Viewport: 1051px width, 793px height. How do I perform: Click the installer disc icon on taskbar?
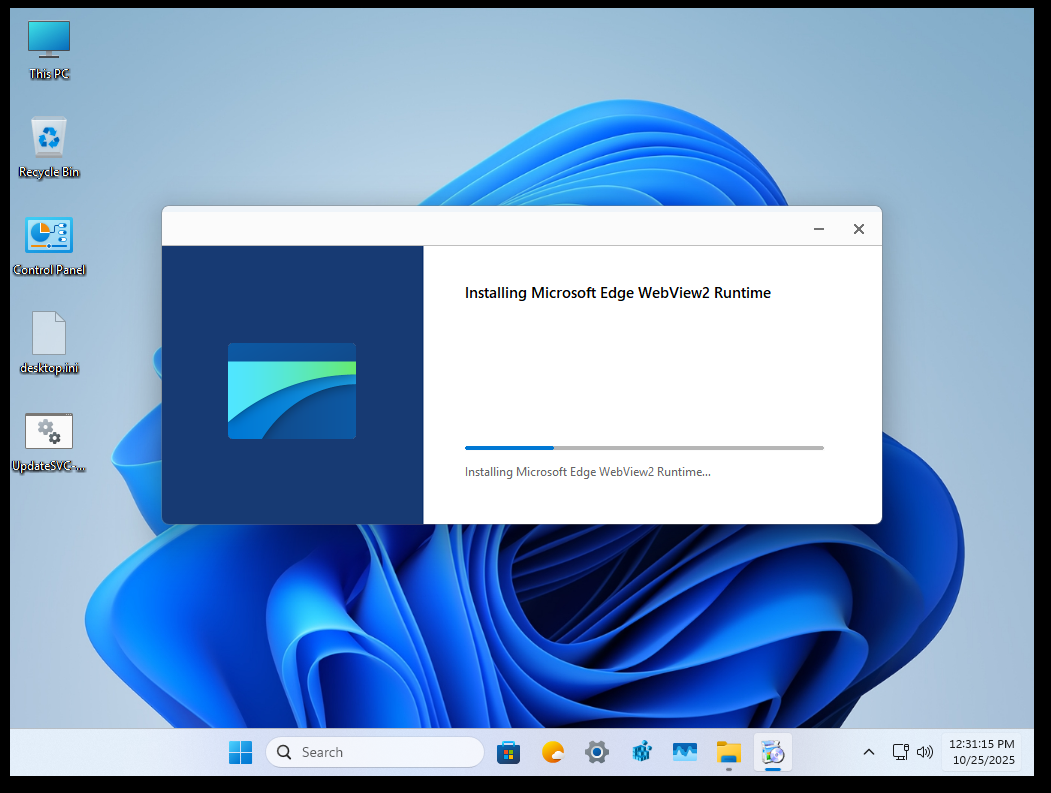tap(773, 752)
